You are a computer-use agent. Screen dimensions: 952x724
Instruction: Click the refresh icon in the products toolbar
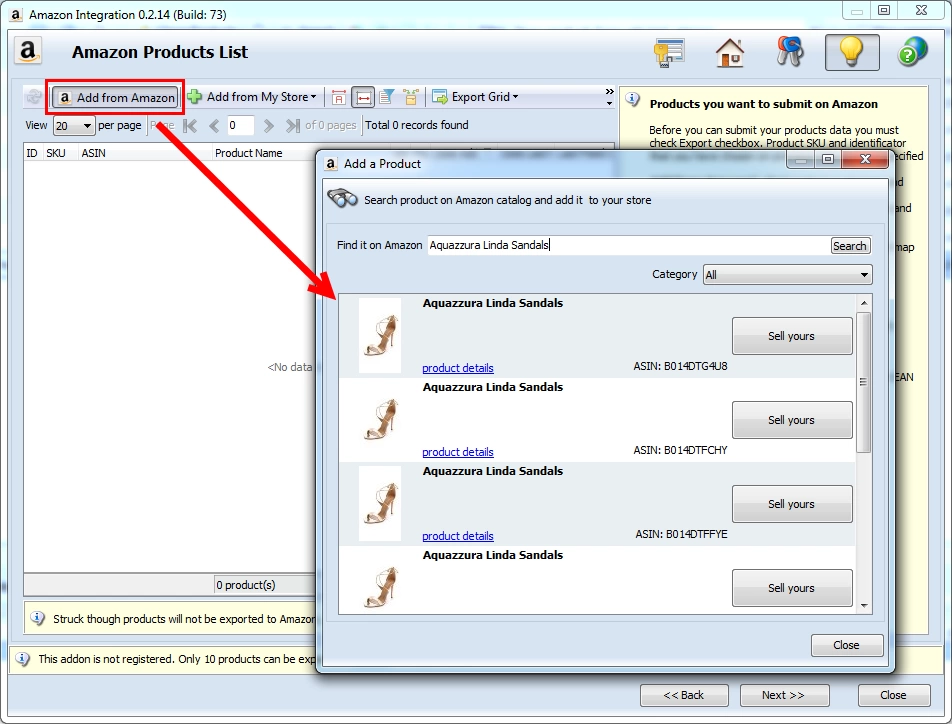[34, 97]
